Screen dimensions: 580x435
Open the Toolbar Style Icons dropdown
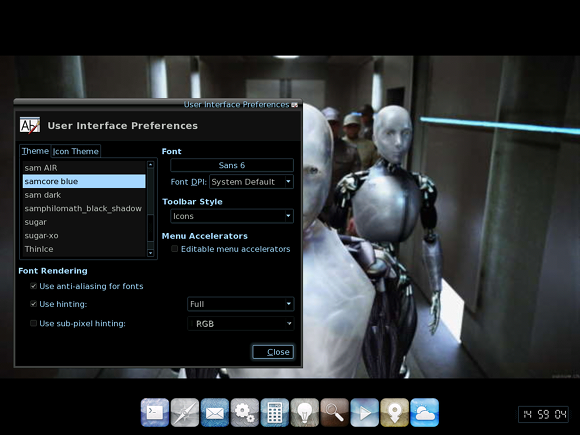point(232,216)
